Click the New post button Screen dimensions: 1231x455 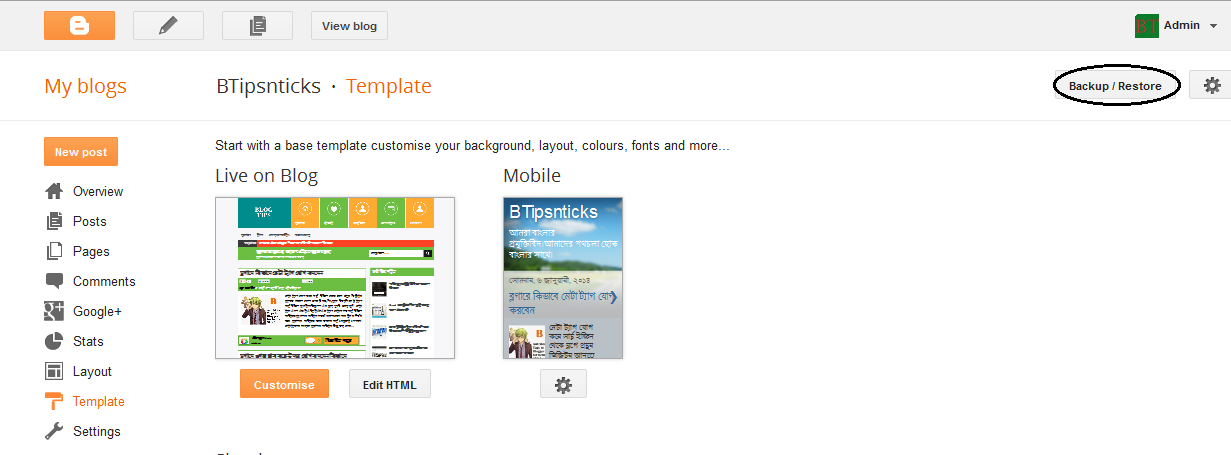coord(81,152)
